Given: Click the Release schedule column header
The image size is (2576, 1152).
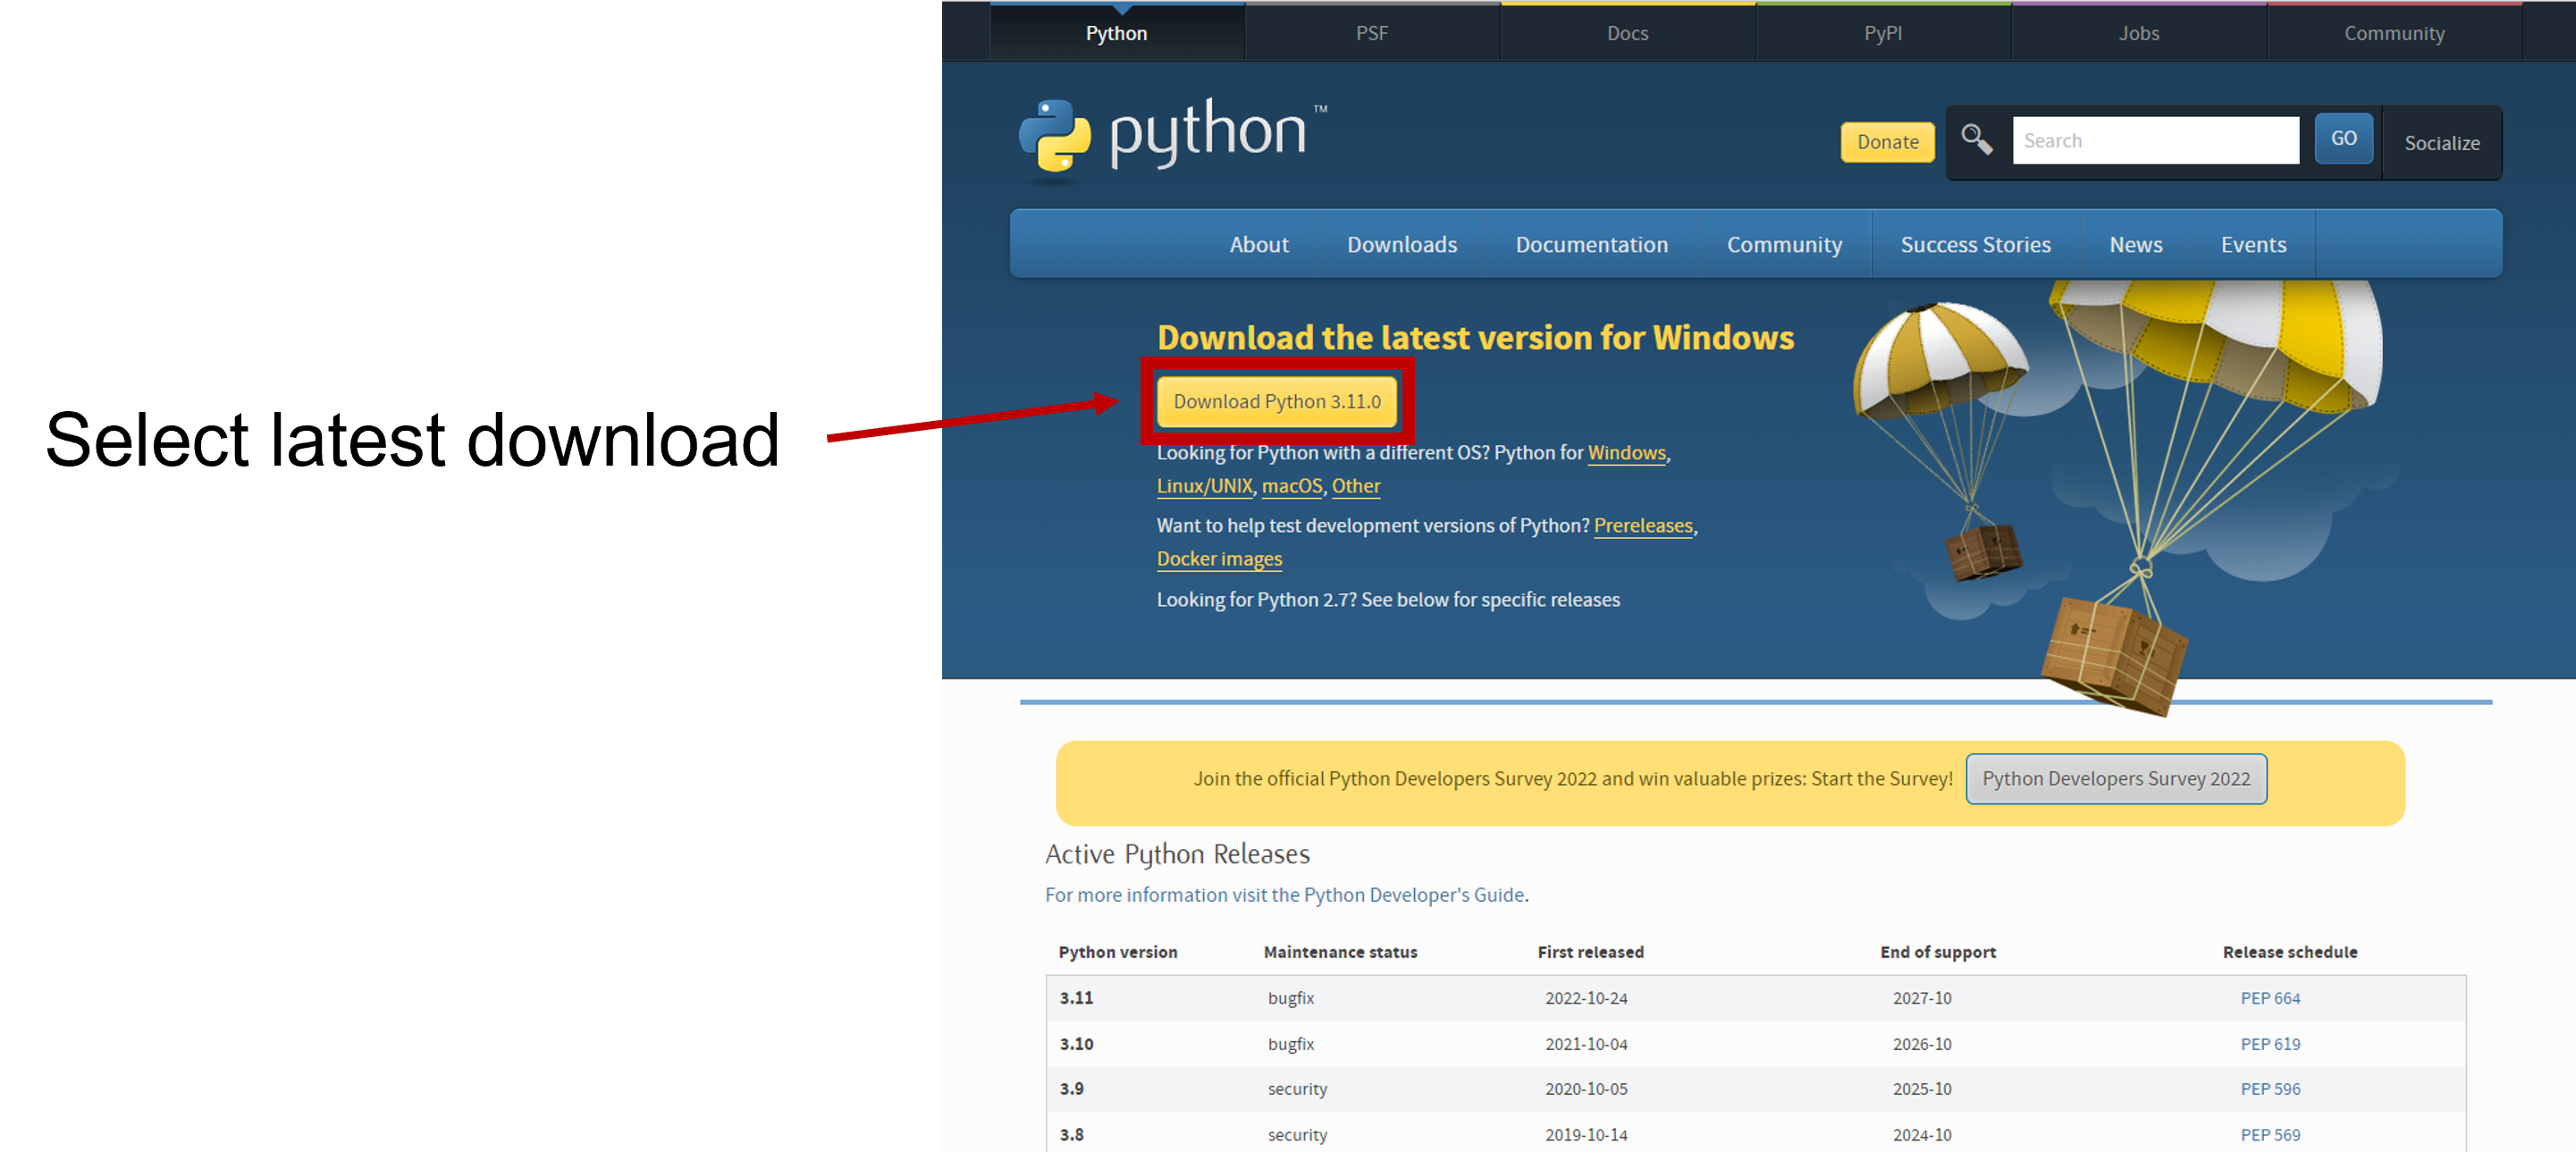Looking at the screenshot, I should pyautogui.click(x=2289, y=952).
